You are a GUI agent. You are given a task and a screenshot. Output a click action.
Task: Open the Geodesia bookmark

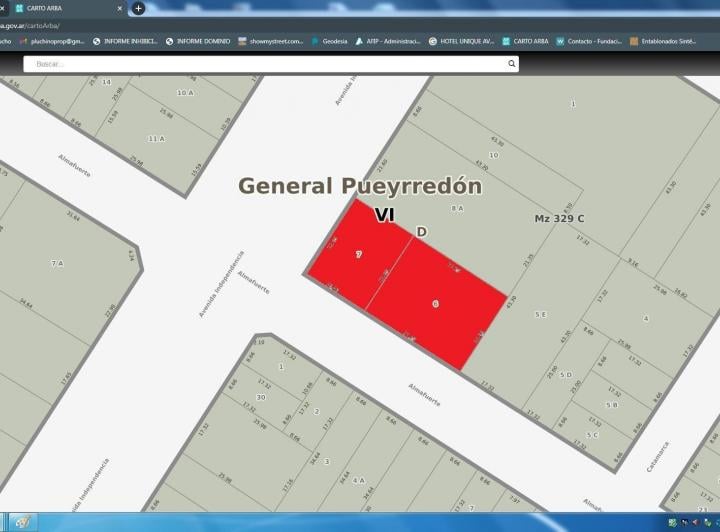pyautogui.click(x=330, y=41)
